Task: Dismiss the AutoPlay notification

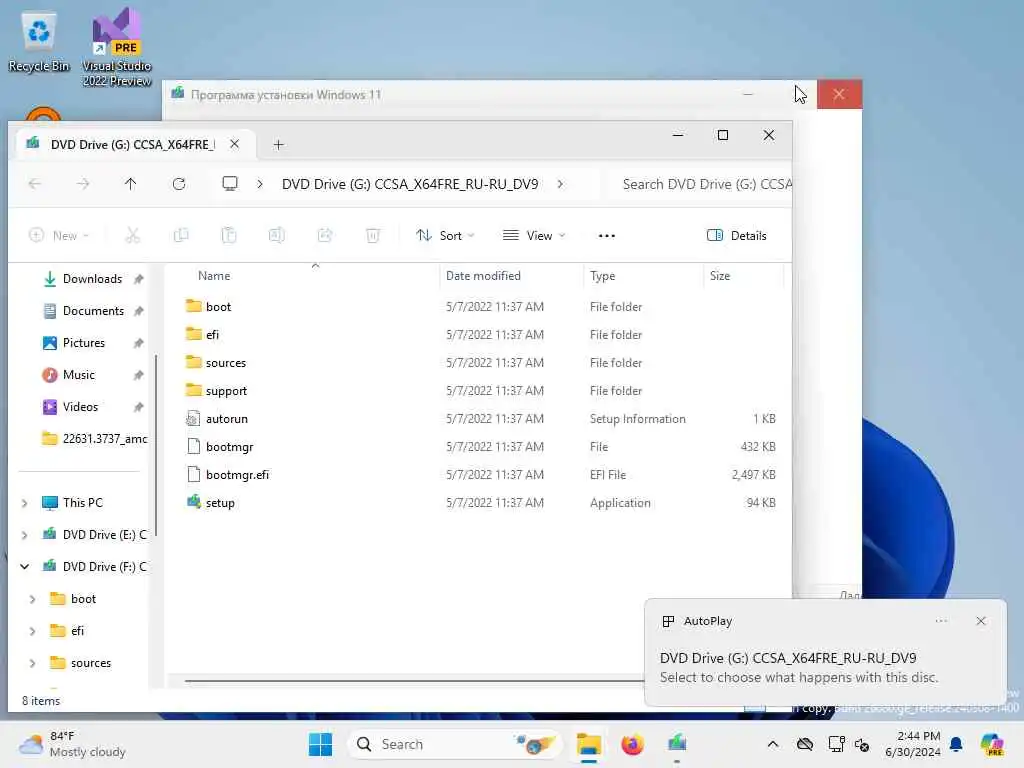Action: pyautogui.click(x=981, y=621)
